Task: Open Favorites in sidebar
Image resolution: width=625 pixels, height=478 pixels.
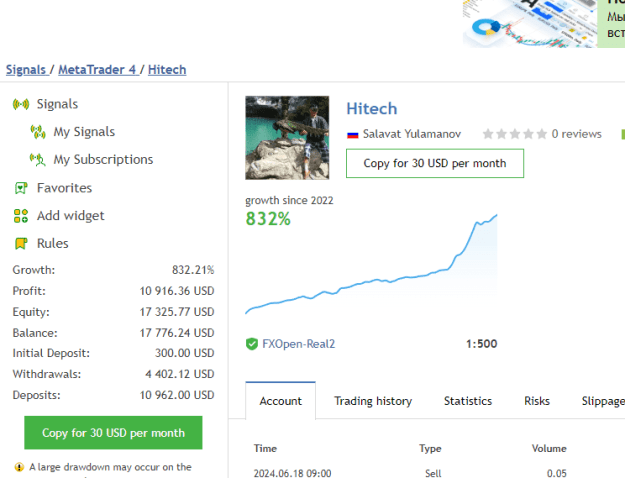Action: [x=65, y=188]
